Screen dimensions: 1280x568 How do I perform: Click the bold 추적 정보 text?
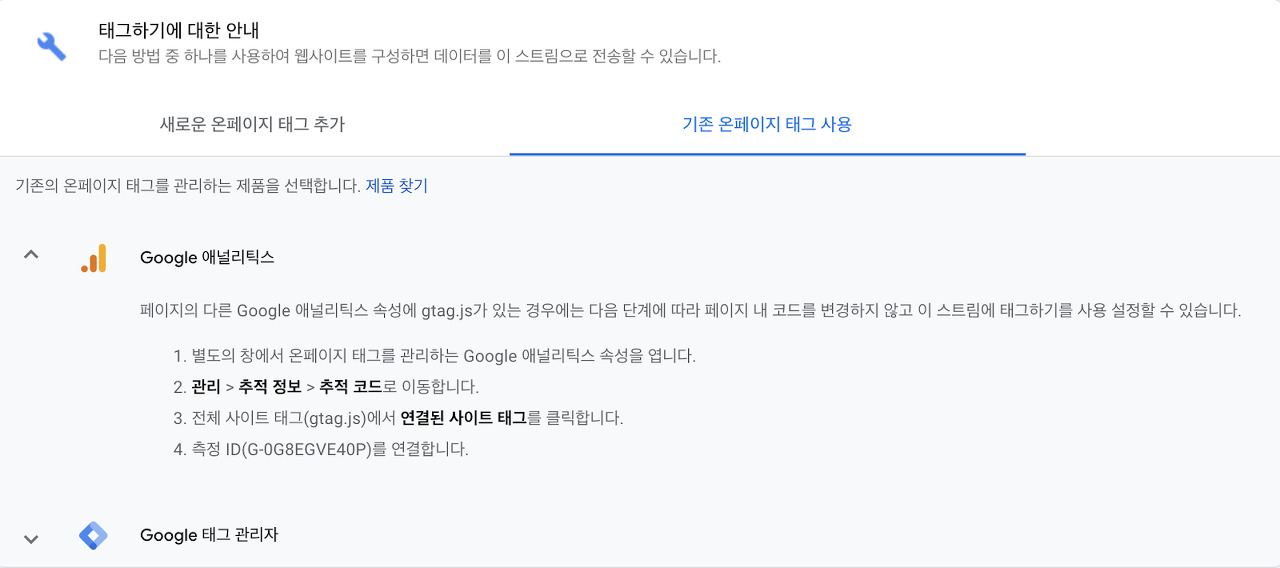[x=270, y=387]
